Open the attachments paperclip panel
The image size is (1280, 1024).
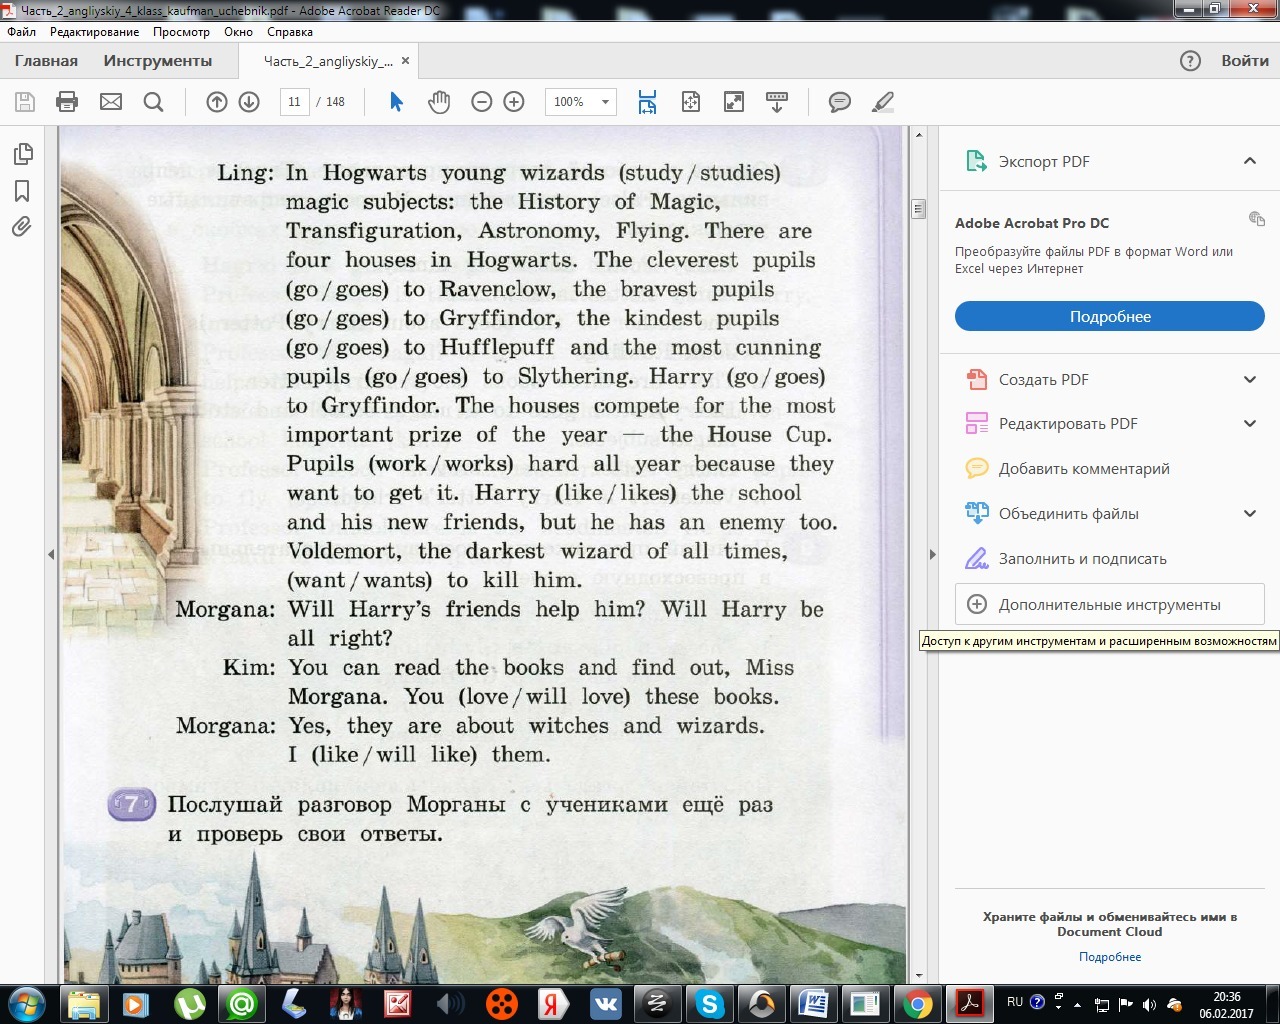point(22,227)
